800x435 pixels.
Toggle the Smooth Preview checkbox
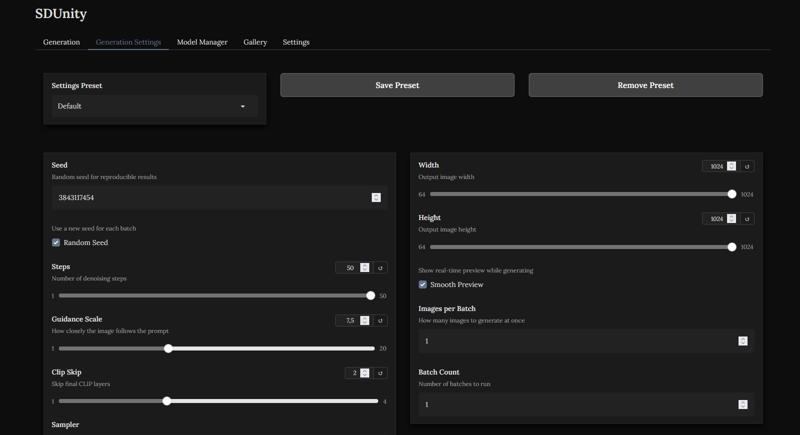point(422,285)
